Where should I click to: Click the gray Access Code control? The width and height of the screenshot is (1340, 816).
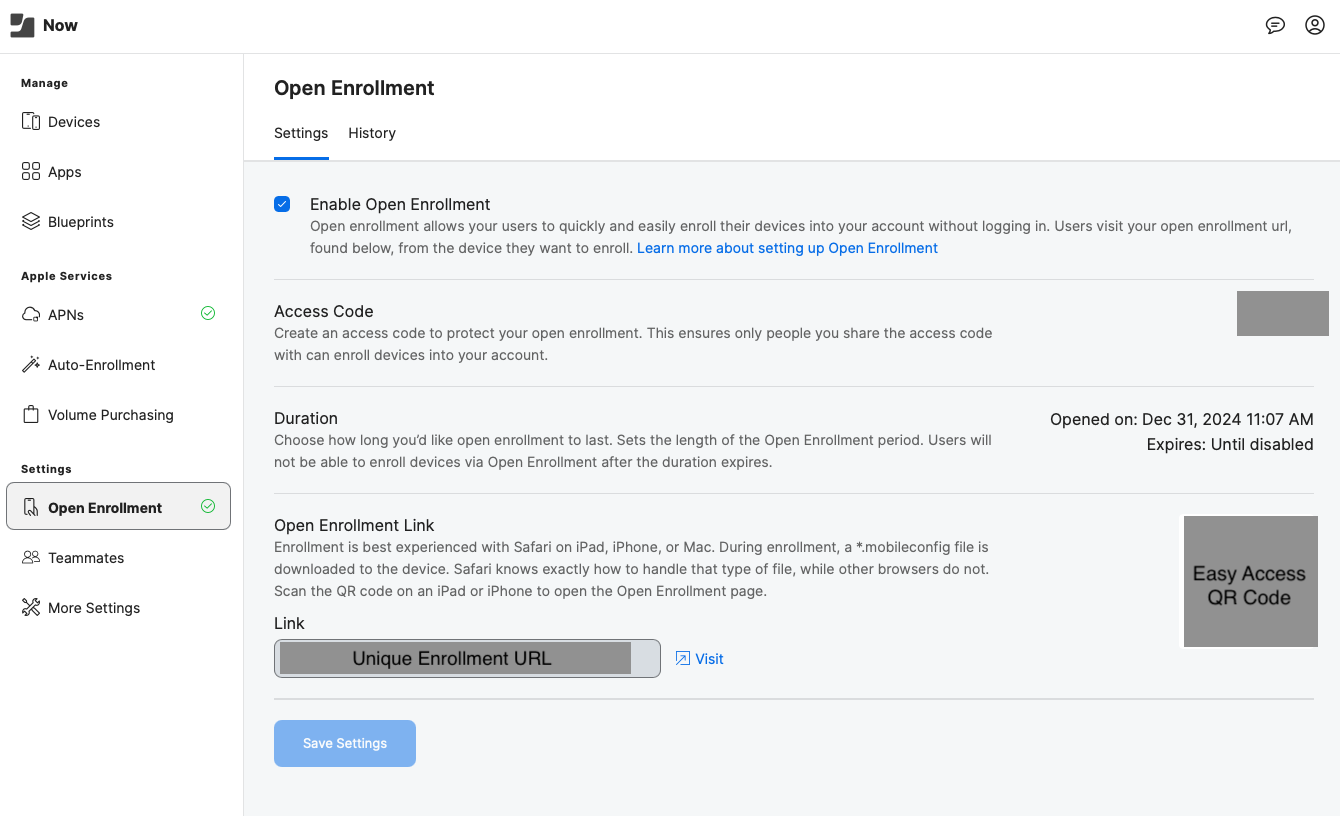(x=1283, y=313)
